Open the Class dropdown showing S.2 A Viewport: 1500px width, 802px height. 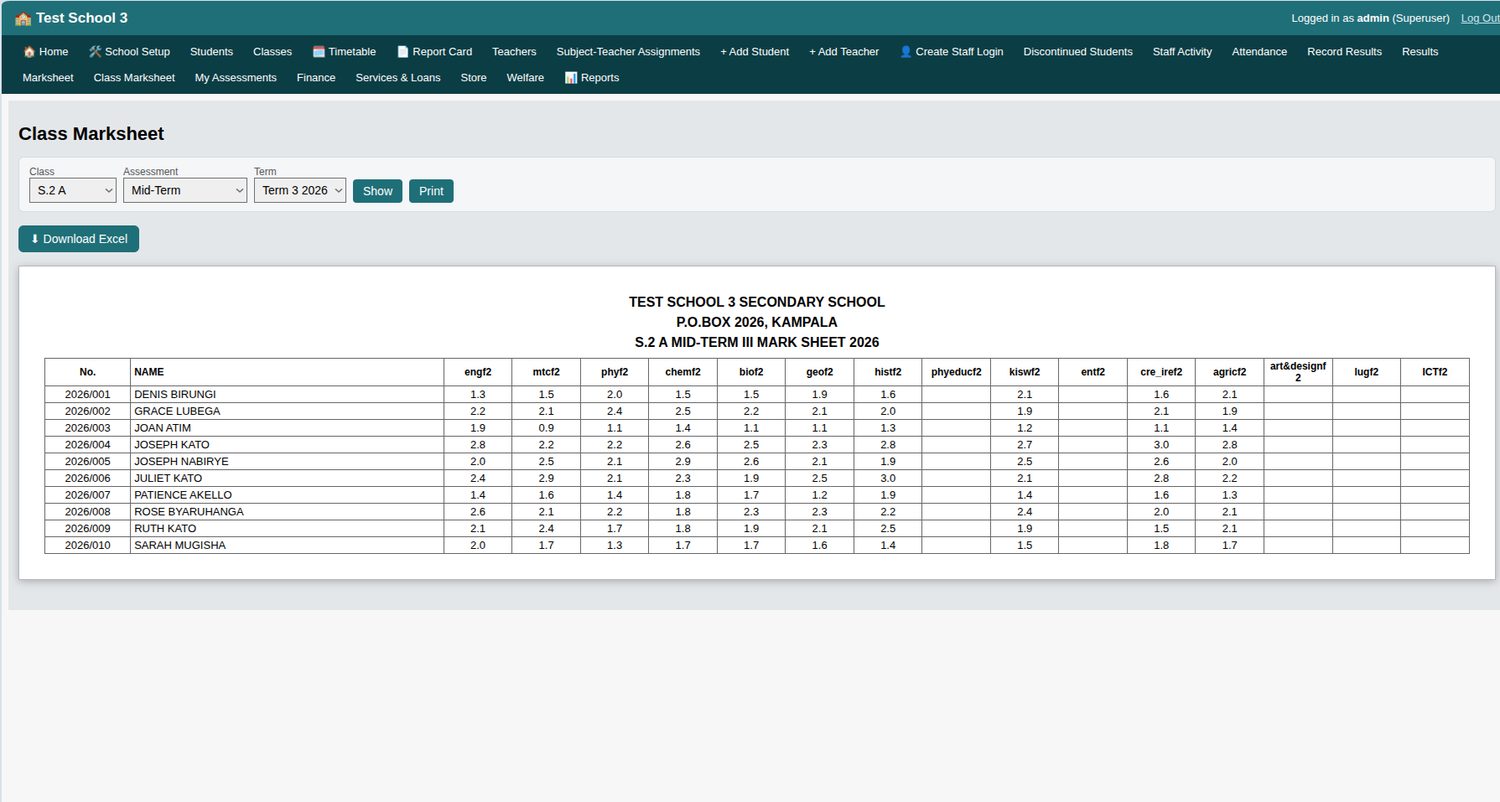click(x=73, y=190)
